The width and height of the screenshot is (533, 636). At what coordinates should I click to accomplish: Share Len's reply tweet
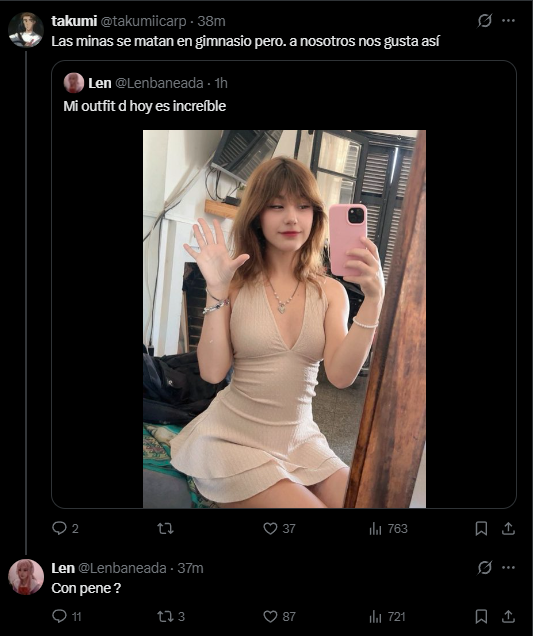[508, 617]
